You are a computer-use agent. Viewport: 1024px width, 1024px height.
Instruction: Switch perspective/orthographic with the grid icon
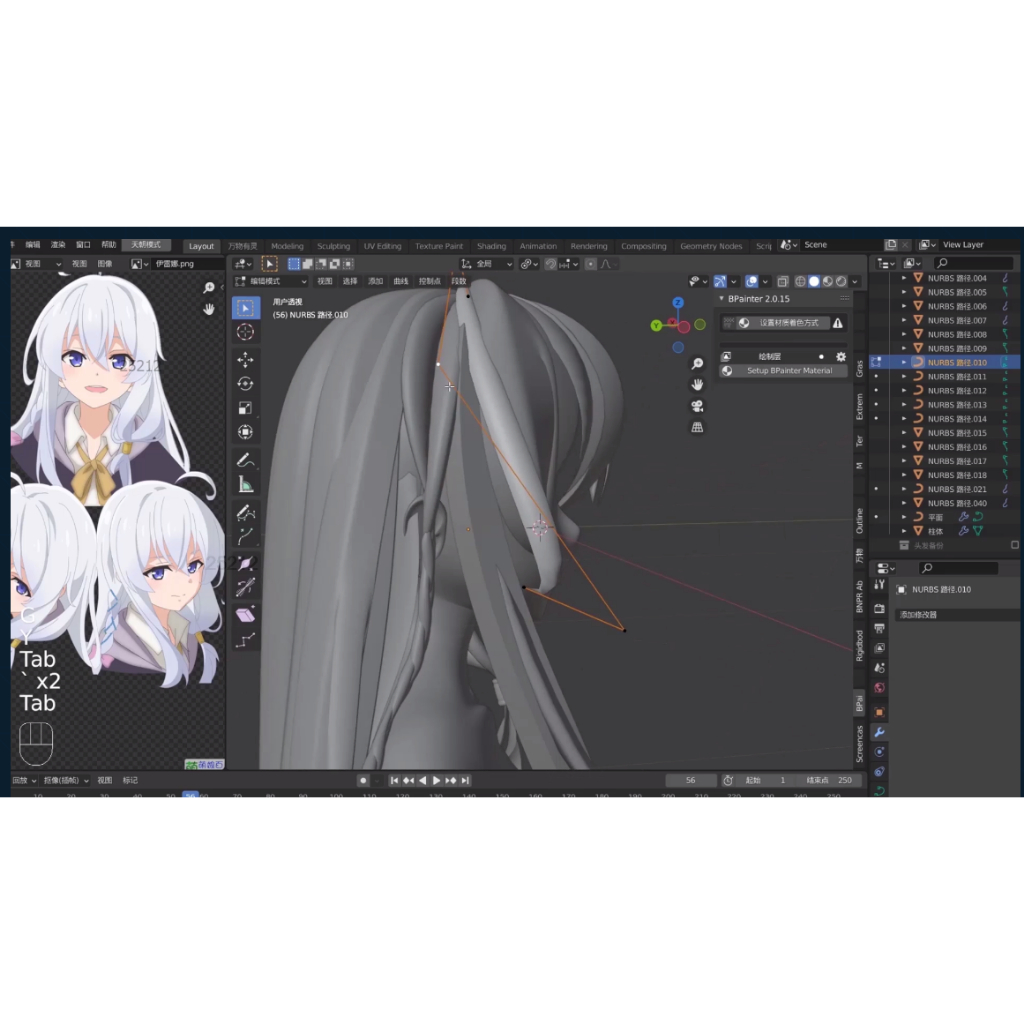[x=697, y=427]
